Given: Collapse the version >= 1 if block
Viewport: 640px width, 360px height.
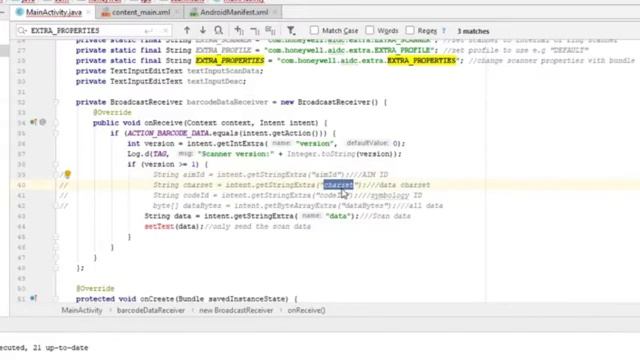Looking at the screenshot, I should 56,164.
